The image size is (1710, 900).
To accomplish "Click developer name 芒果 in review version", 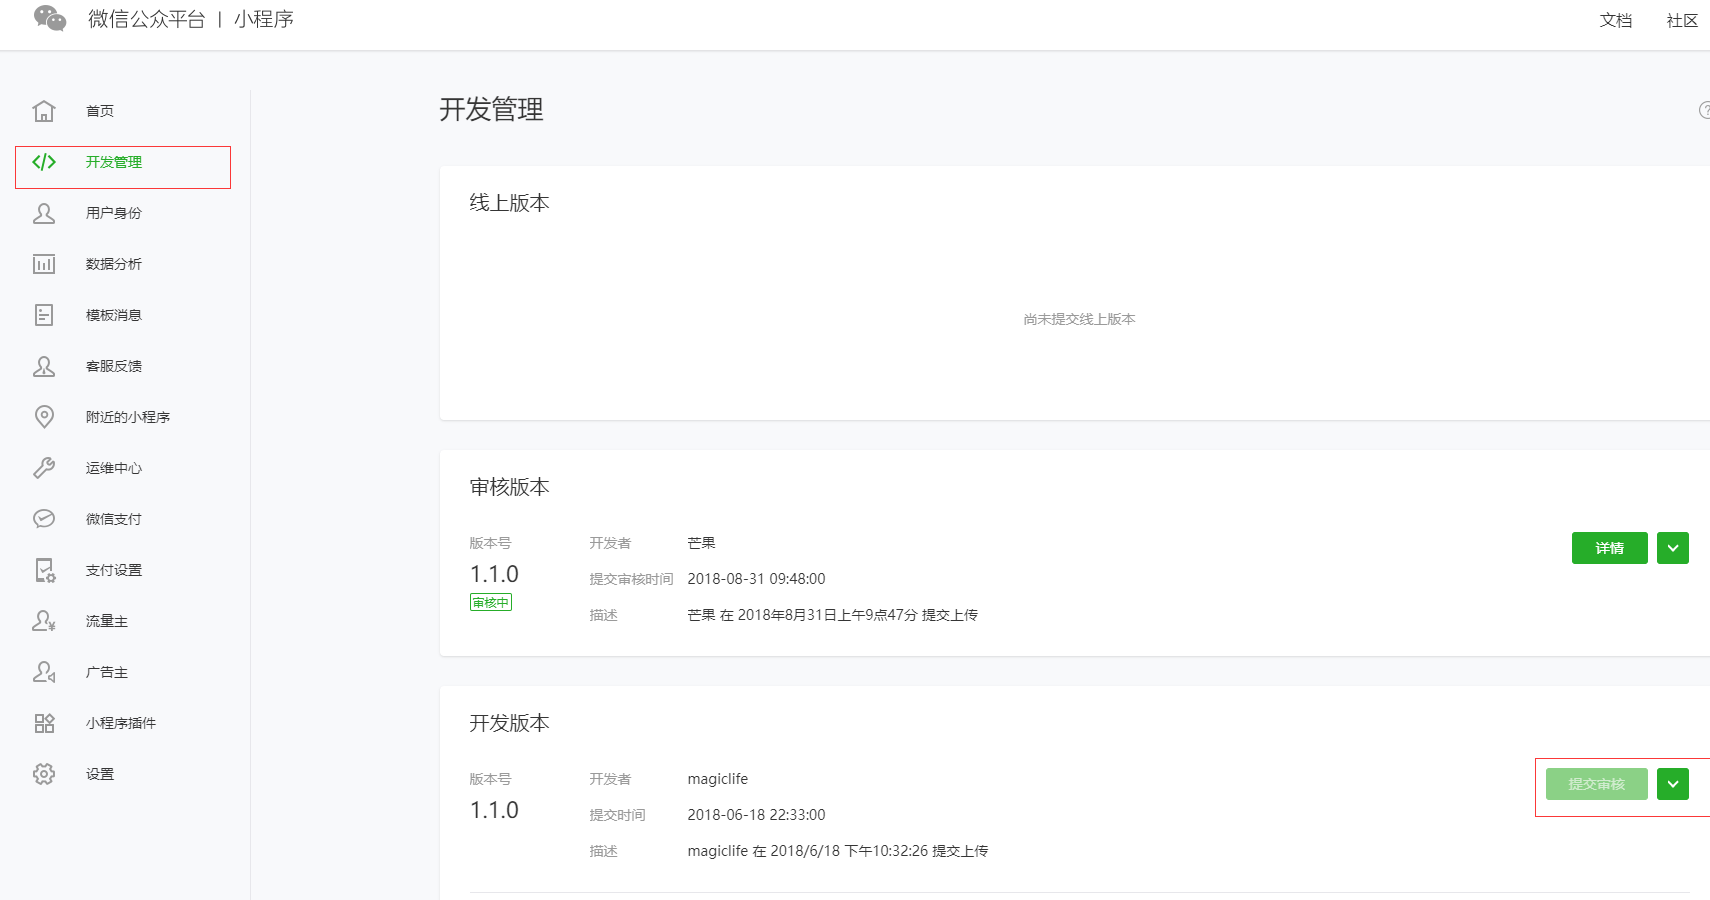I will (x=702, y=543).
